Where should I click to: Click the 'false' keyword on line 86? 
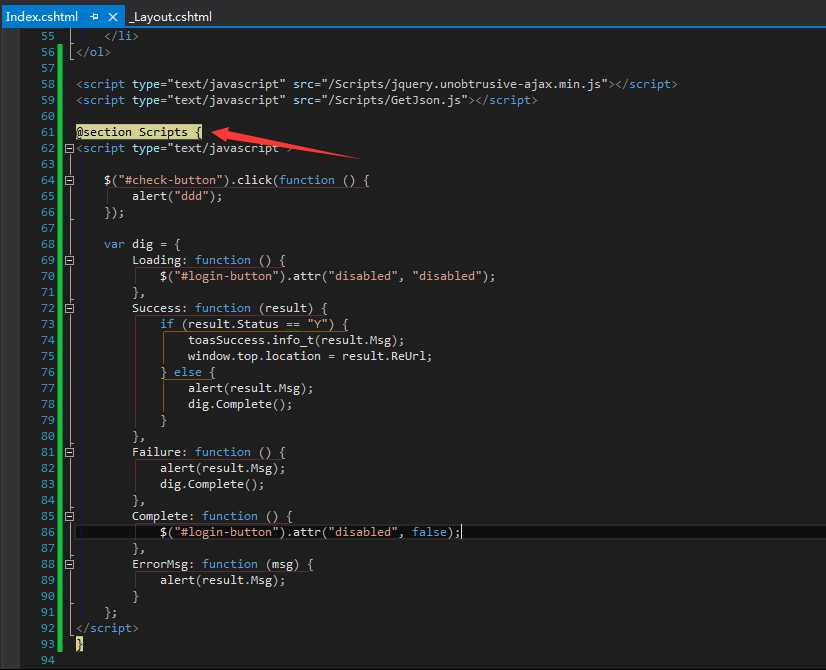[x=429, y=532]
